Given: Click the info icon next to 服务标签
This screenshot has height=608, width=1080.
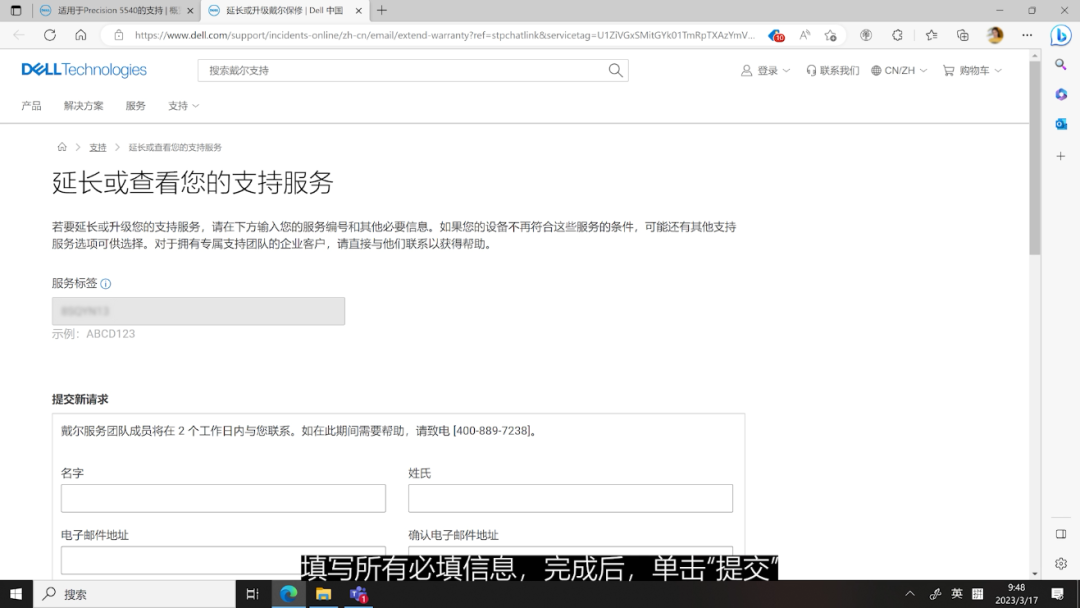Looking at the screenshot, I should (105, 283).
